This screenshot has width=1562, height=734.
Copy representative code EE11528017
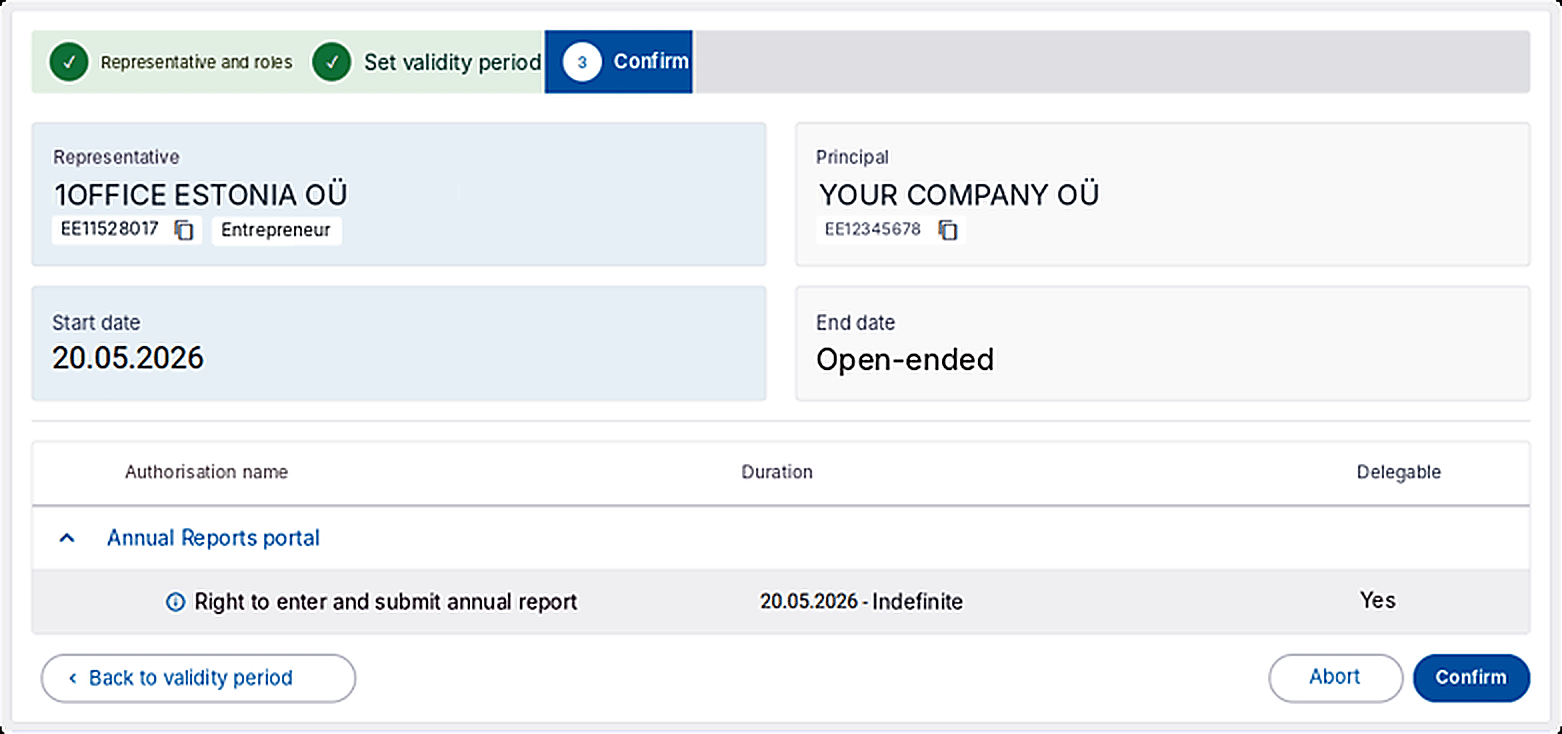click(184, 230)
